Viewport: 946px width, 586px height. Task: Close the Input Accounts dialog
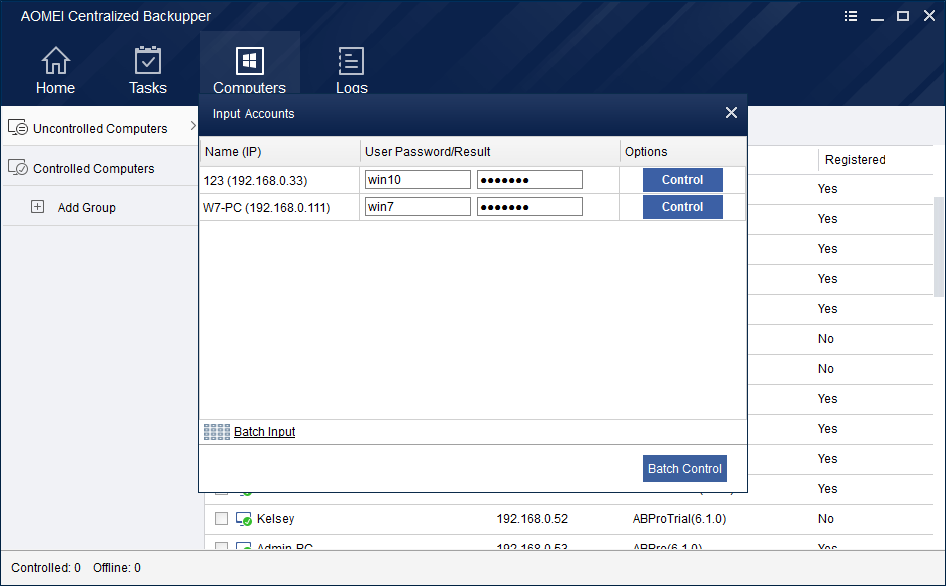[x=731, y=113]
